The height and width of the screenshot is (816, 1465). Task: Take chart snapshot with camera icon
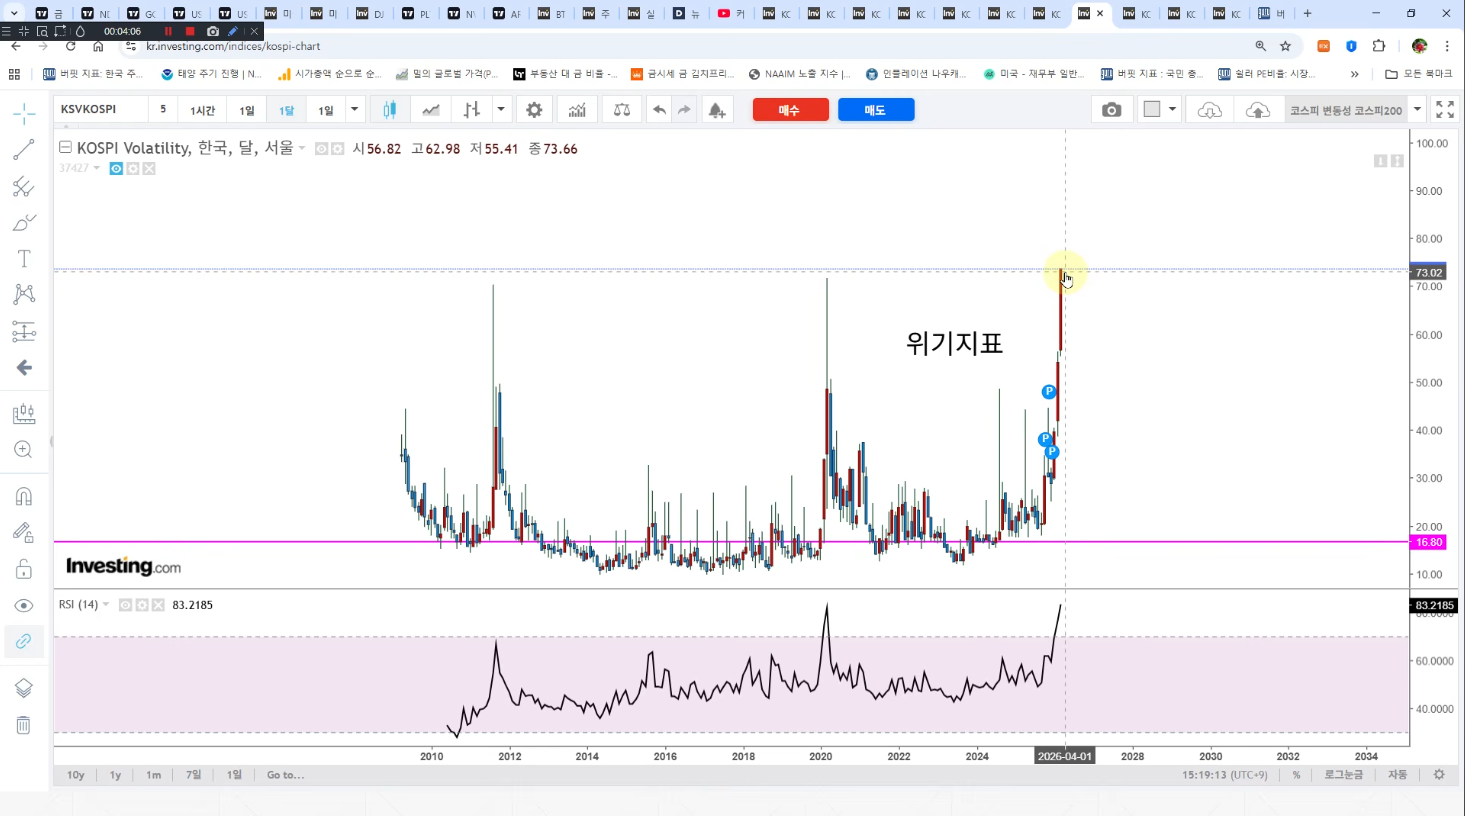point(1112,110)
